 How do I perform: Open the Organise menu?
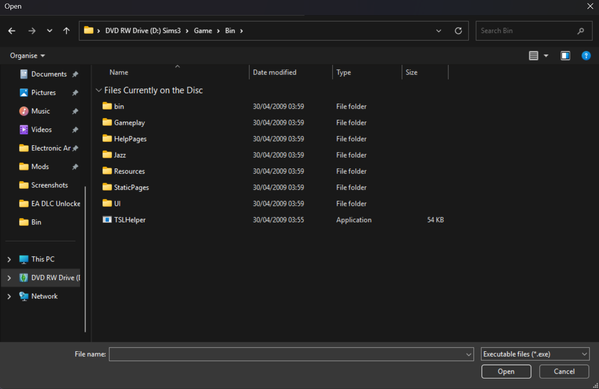tap(27, 56)
